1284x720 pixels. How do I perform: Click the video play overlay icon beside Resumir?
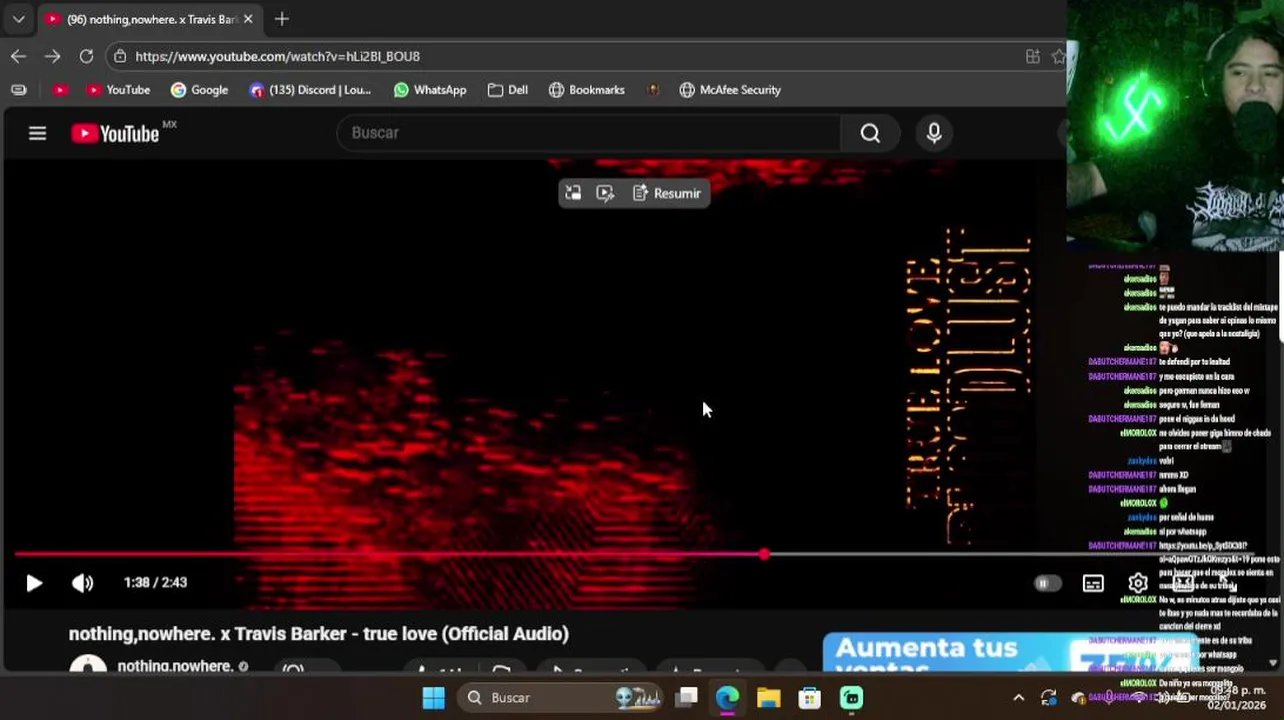605,193
